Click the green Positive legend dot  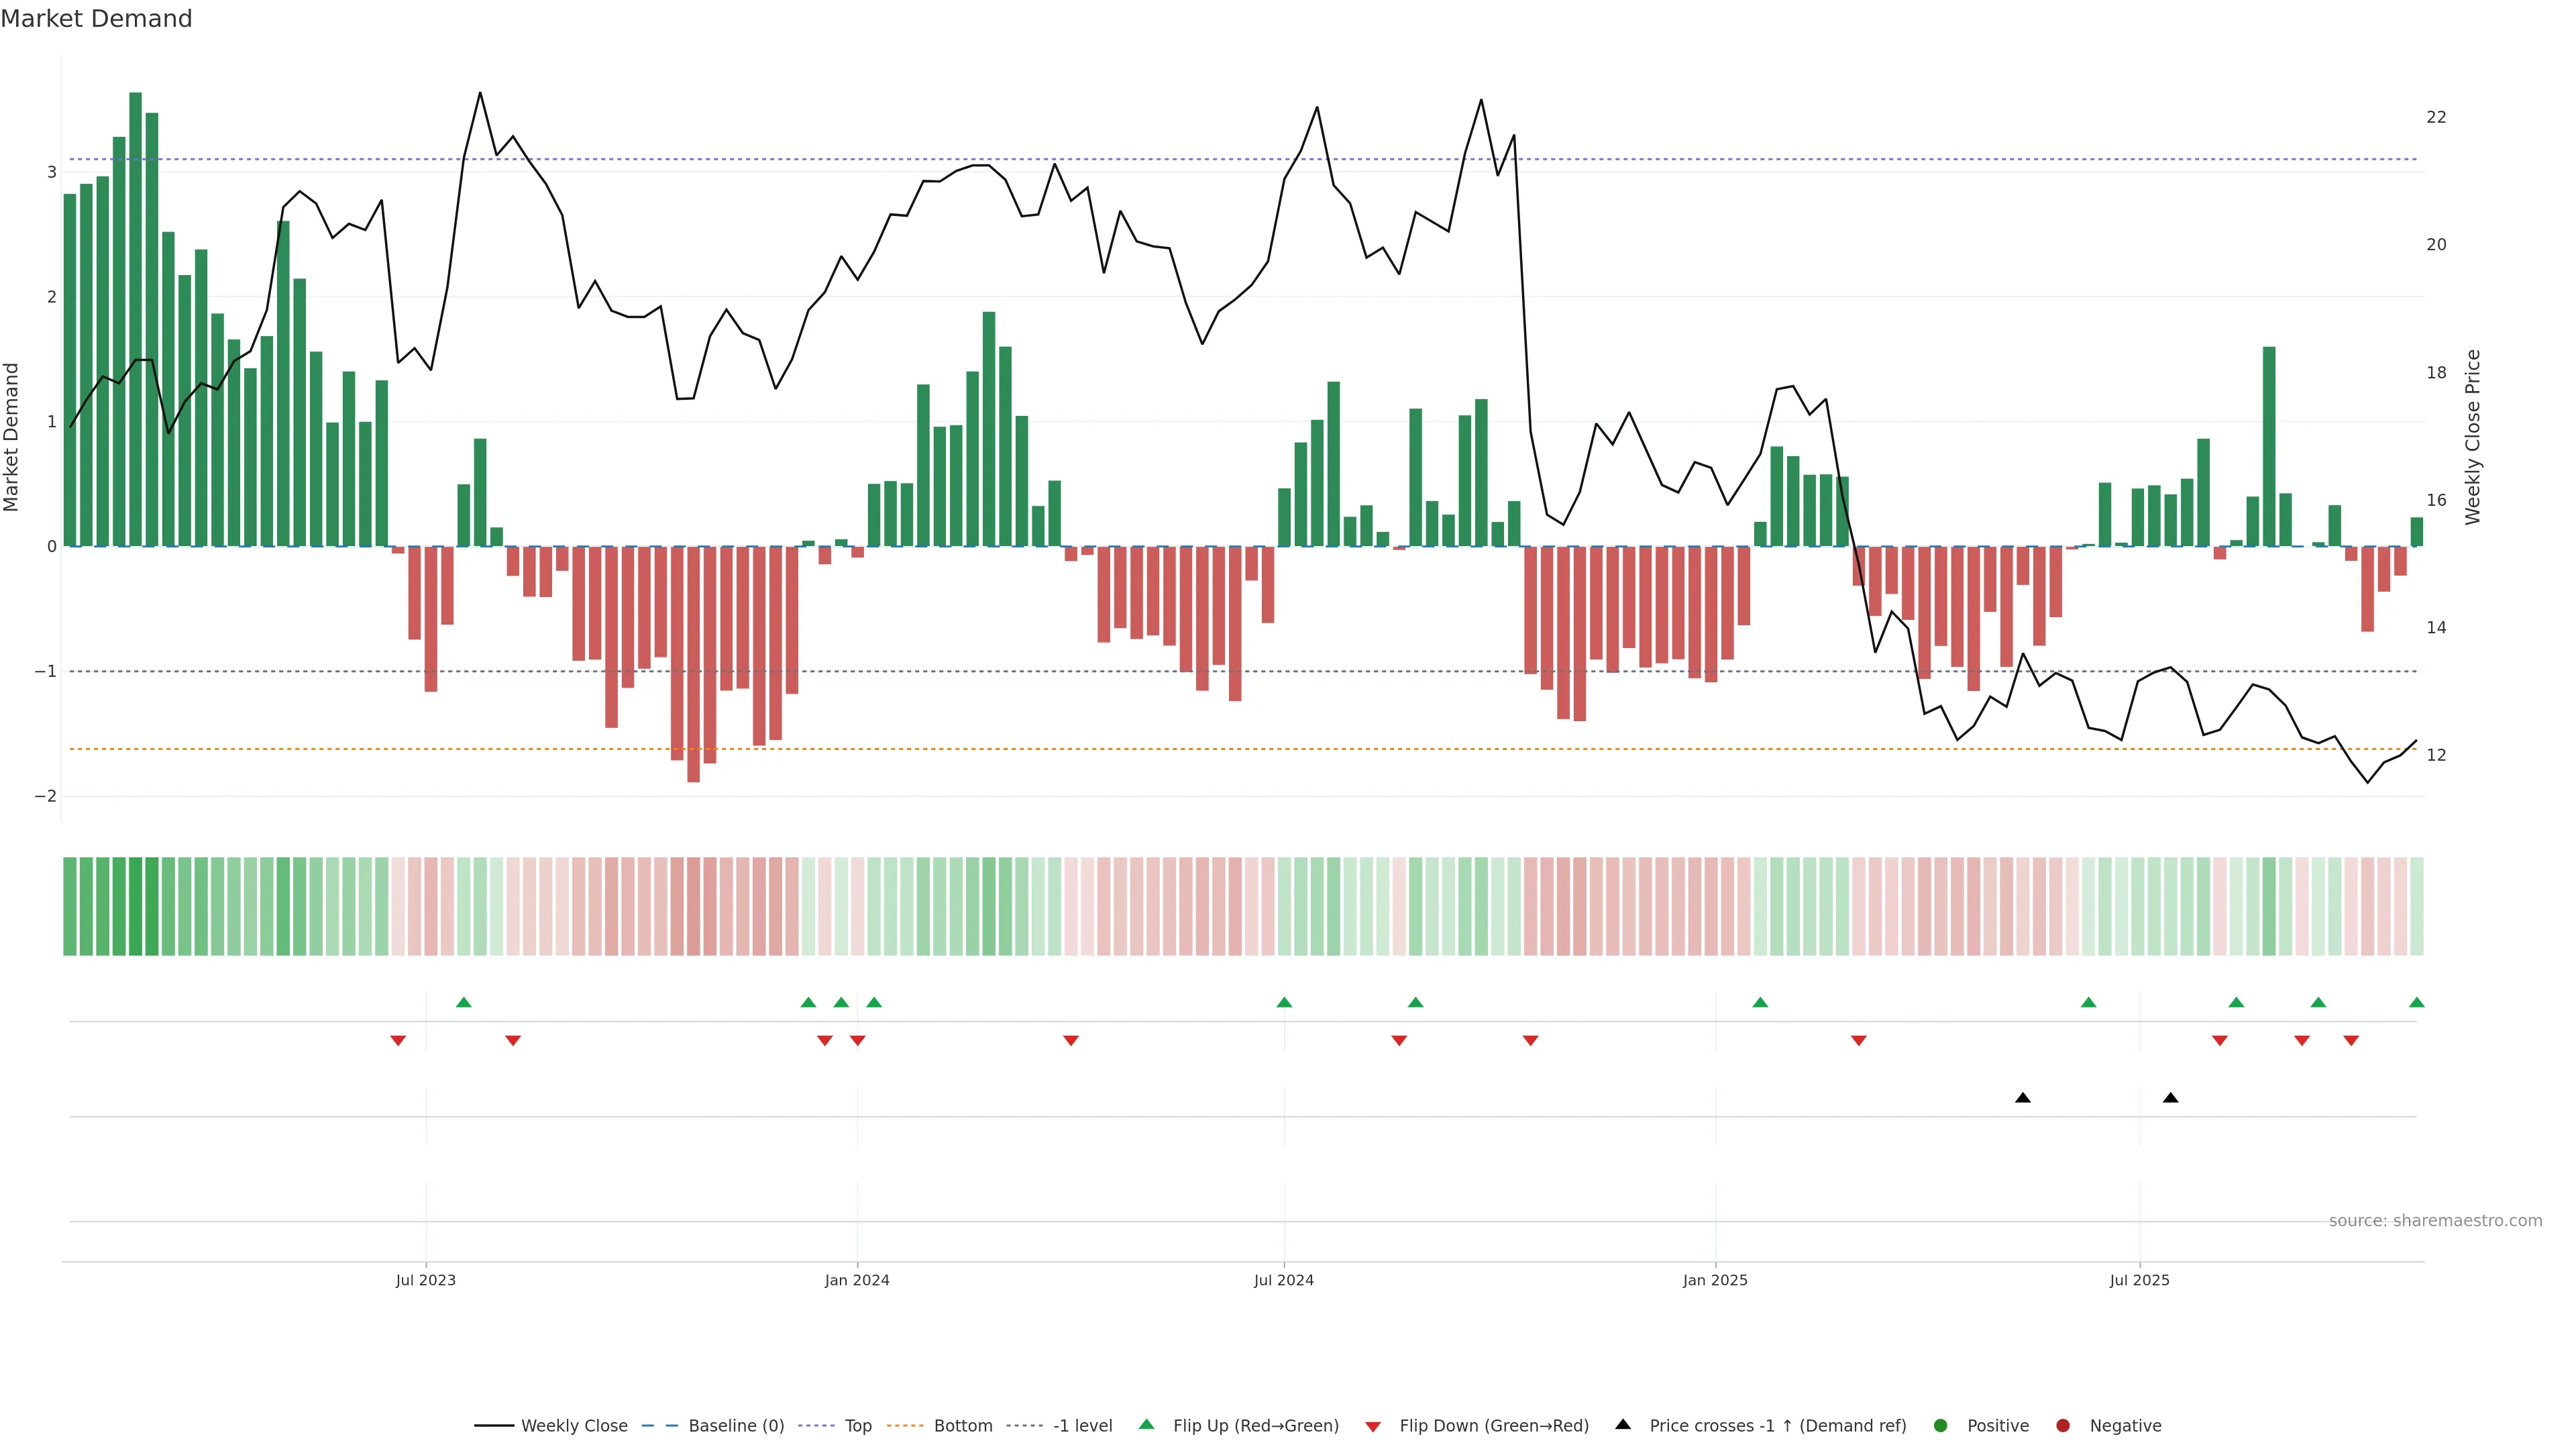click(x=1941, y=1425)
